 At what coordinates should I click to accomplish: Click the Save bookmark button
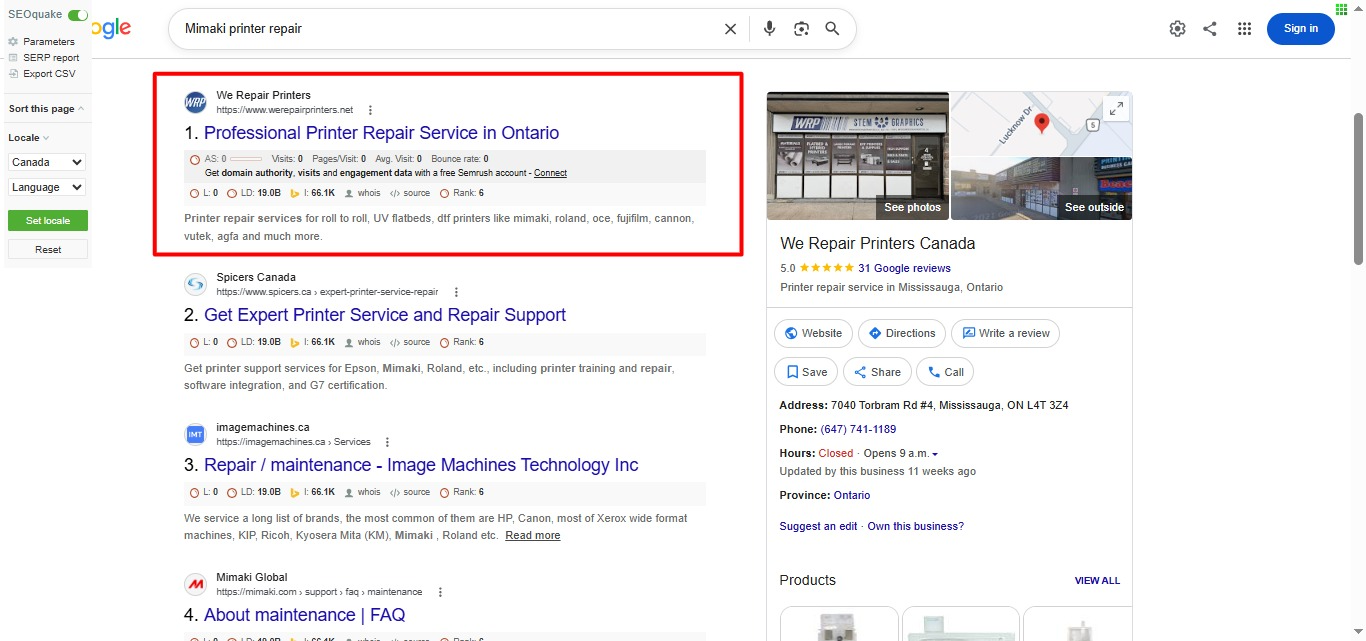pos(806,372)
